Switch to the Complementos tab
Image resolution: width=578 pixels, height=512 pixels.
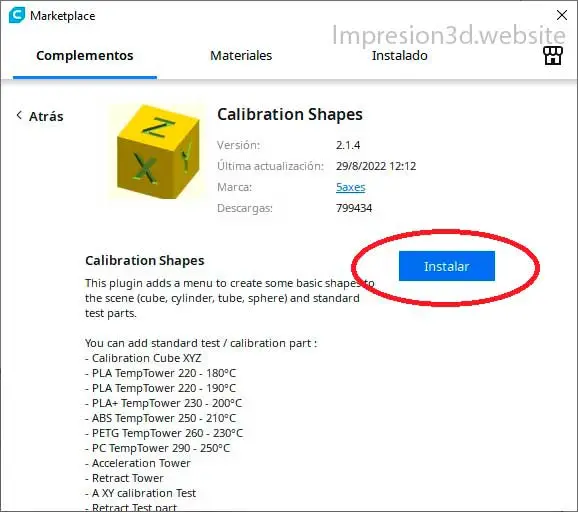click(x=85, y=55)
